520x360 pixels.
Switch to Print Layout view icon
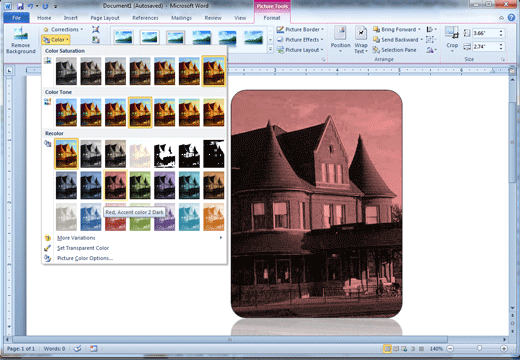click(x=387, y=349)
